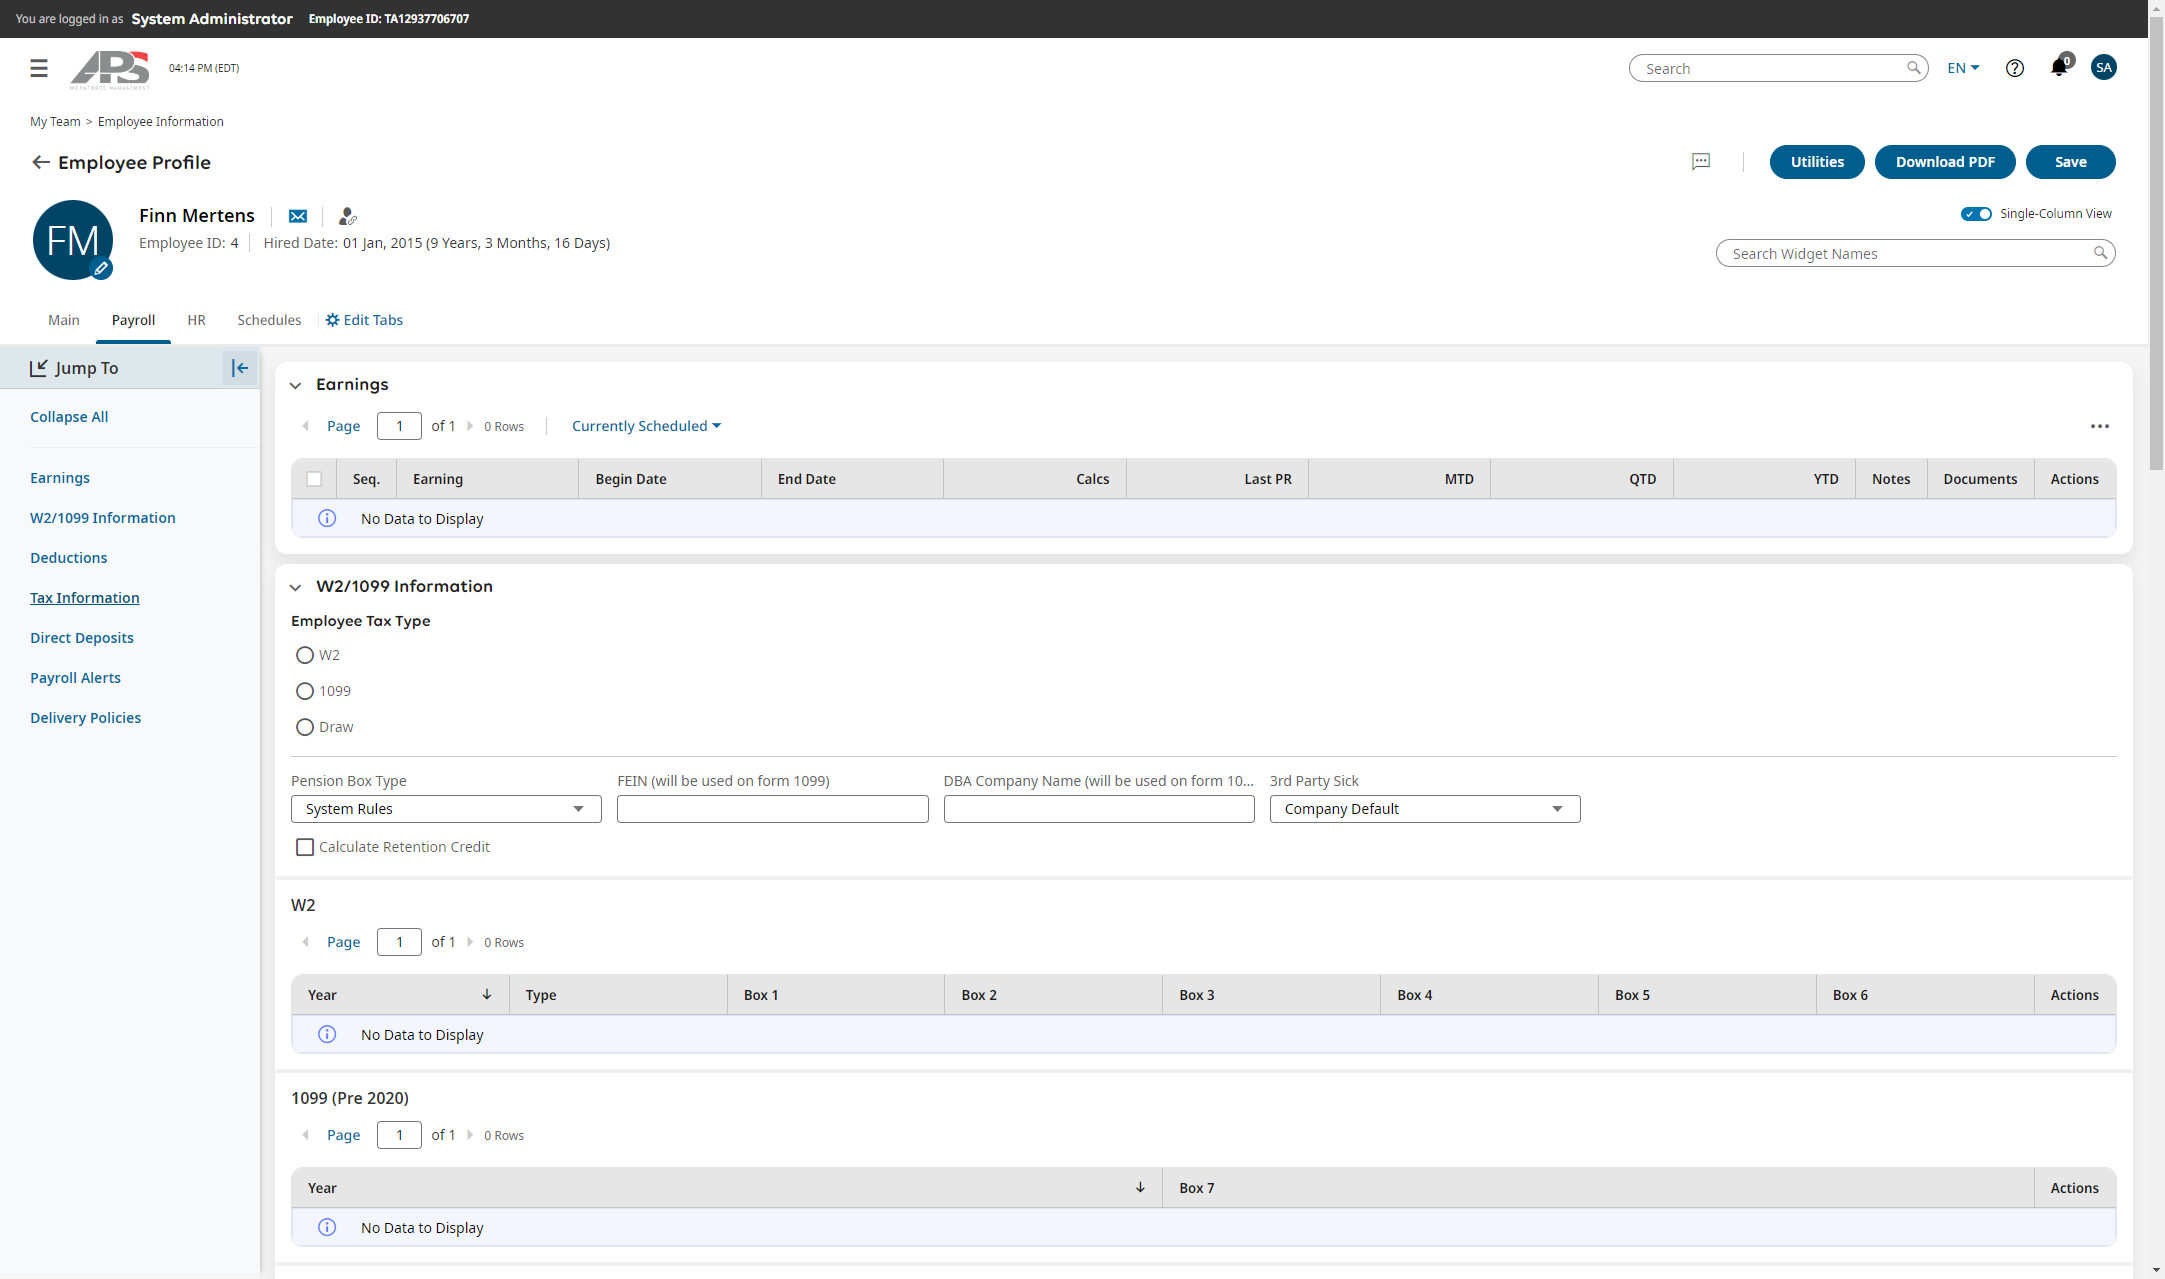Switch to the HR tab
Viewport: 2165px width, 1279px height.
(x=196, y=320)
